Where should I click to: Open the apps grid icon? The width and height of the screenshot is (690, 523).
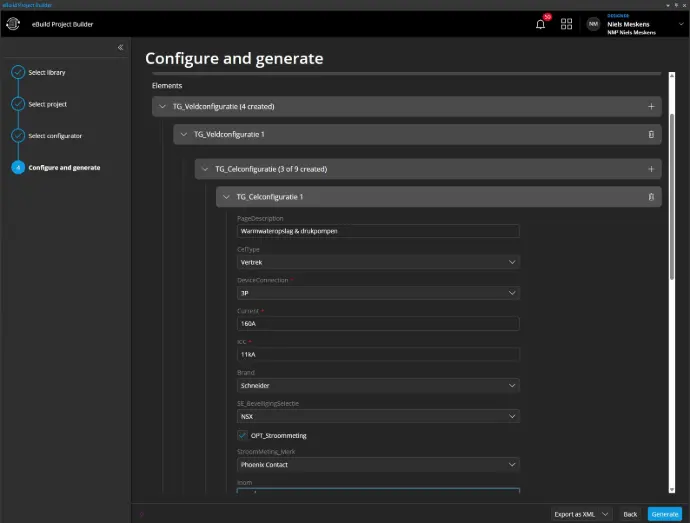[x=566, y=24]
